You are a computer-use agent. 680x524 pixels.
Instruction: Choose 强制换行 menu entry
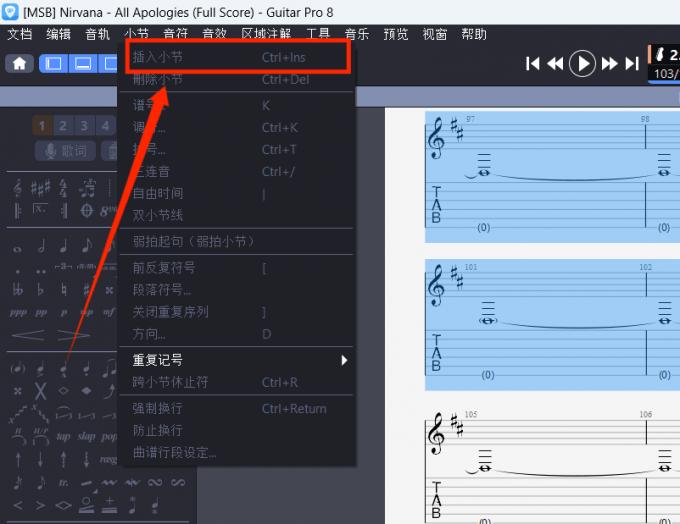click(x=237, y=408)
